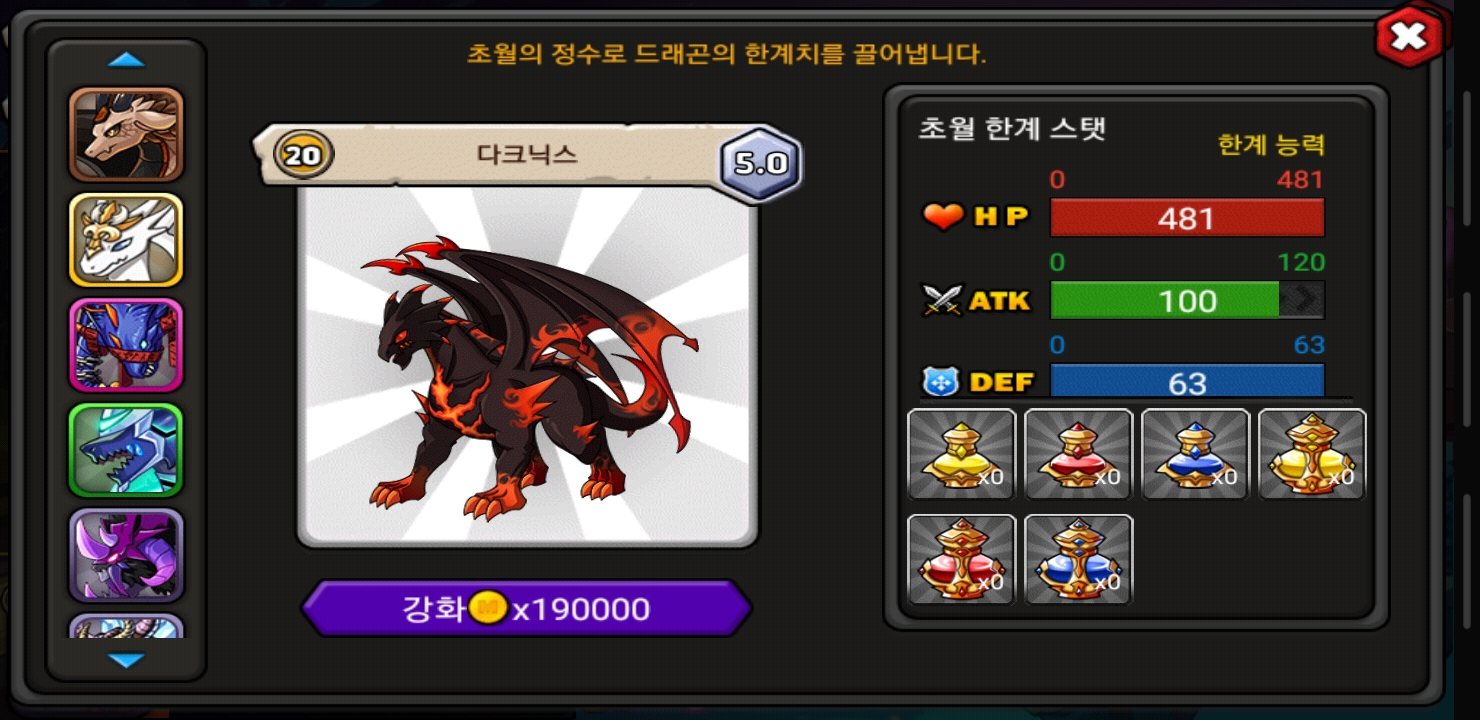Choose the blue dragon with pink frame

pos(126,345)
